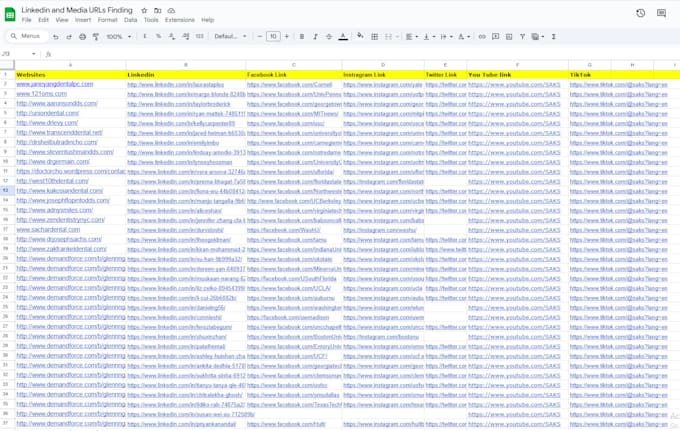Create a filter from toolbar

point(523,37)
